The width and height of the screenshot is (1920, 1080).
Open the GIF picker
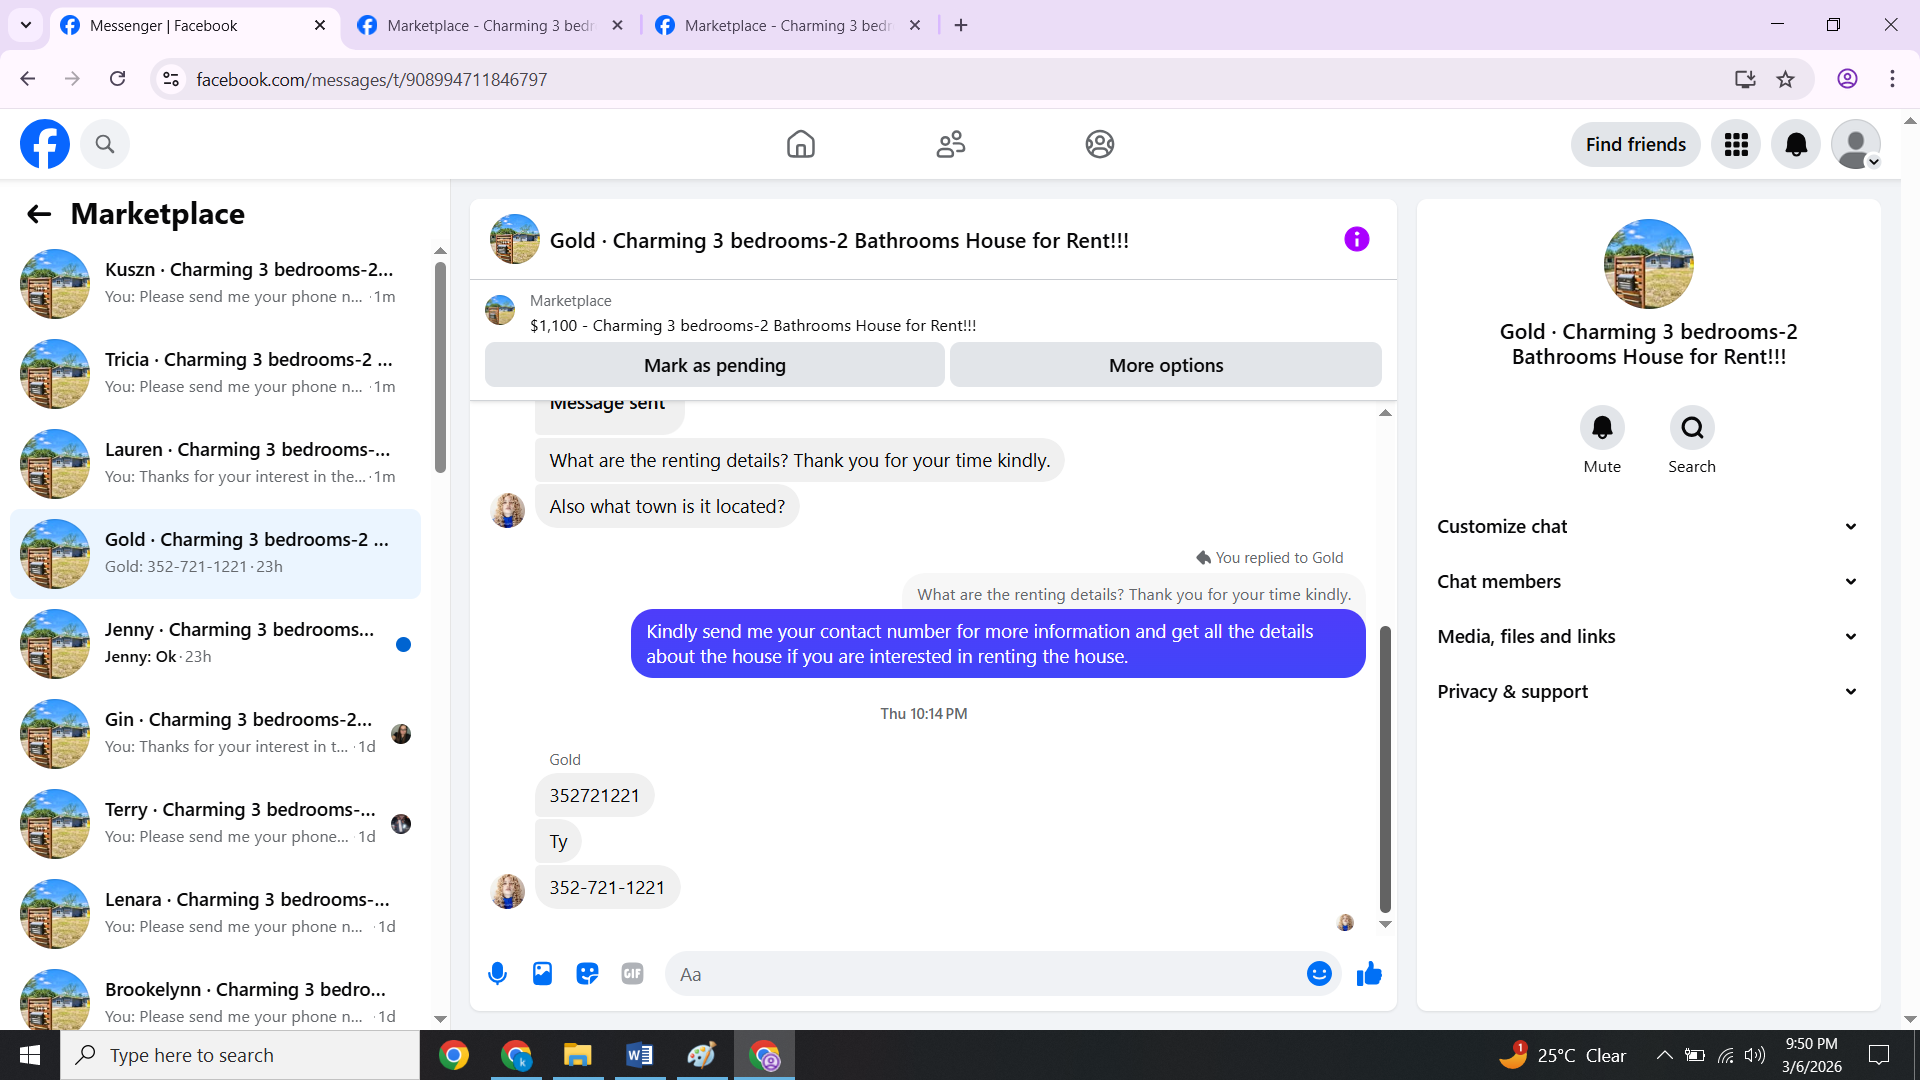pos(632,973)
